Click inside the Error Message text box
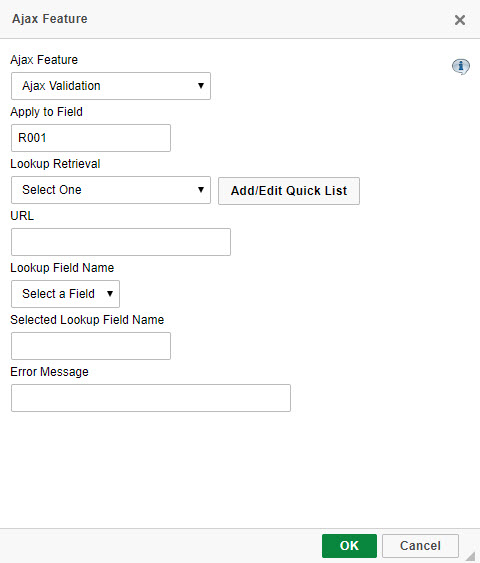480x563 pixels. click(151, 398)
